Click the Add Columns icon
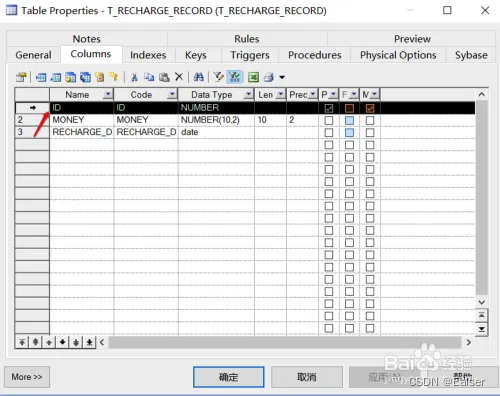 70,77
